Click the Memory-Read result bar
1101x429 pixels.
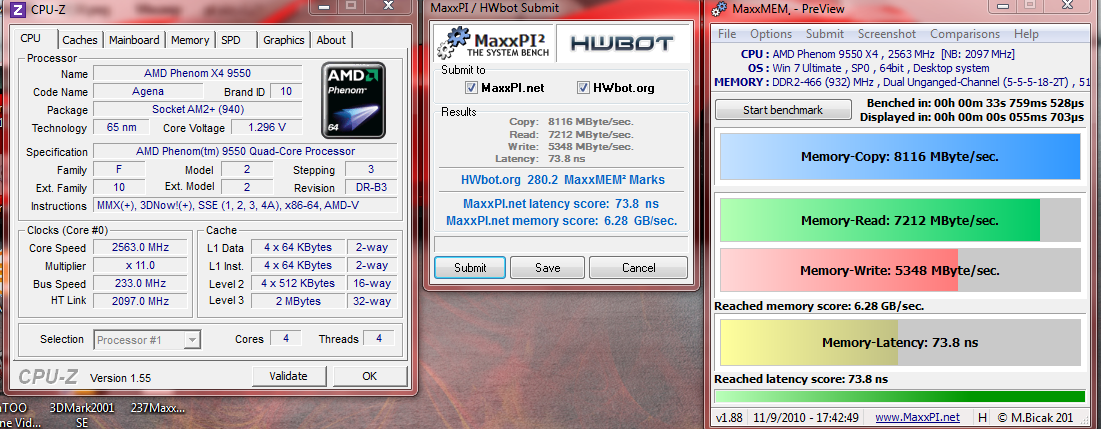[x=900, y=220]
